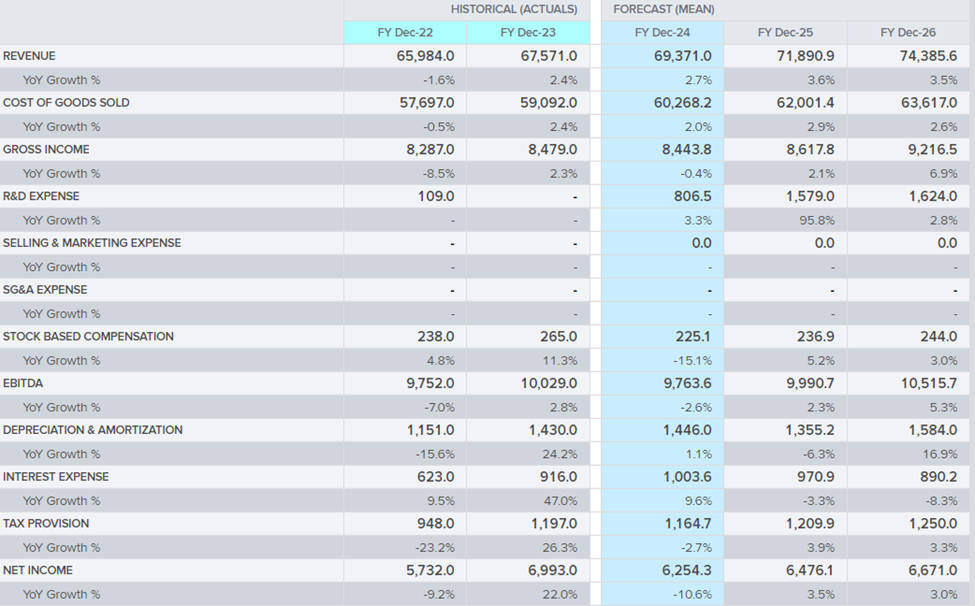This screenshot has width=975, height=606.
Task: Select the FY Dec-25 column header
Action: [785, 32]
